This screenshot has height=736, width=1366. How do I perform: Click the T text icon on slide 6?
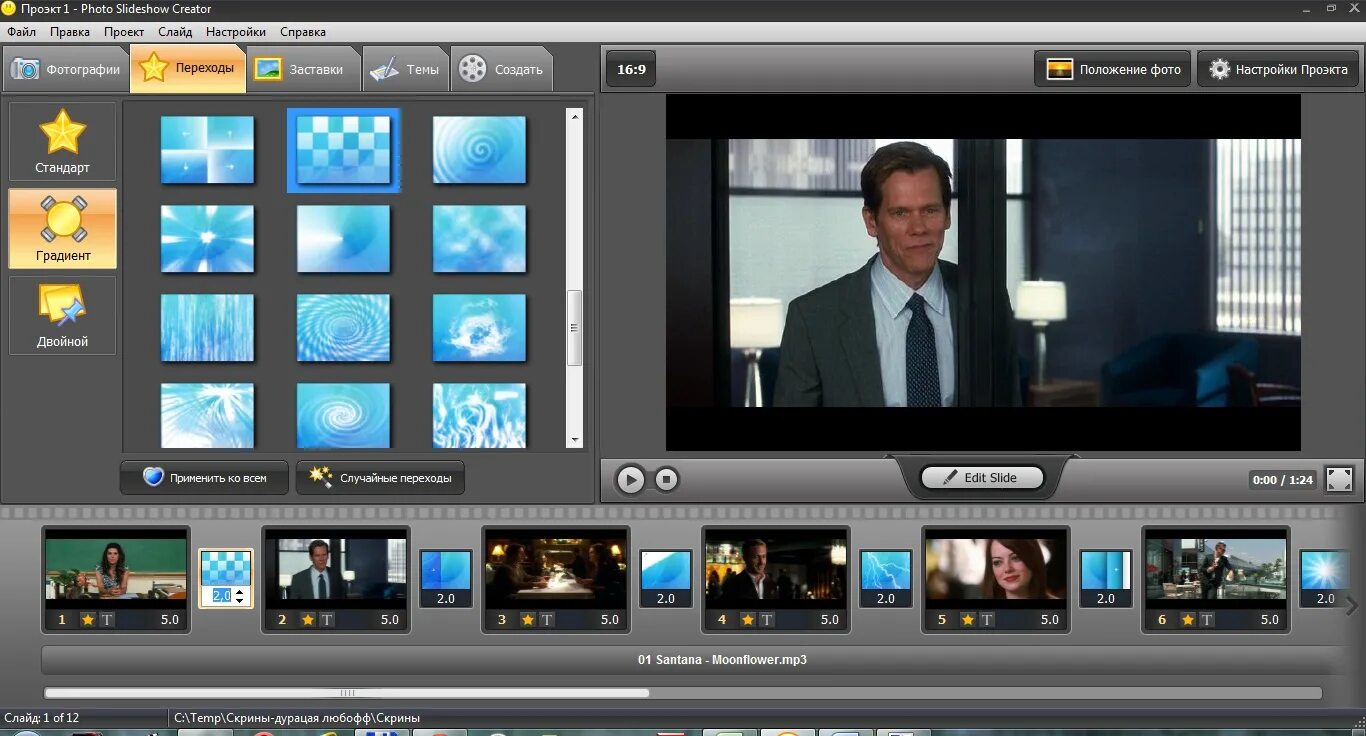click(x=1207, y=620)
